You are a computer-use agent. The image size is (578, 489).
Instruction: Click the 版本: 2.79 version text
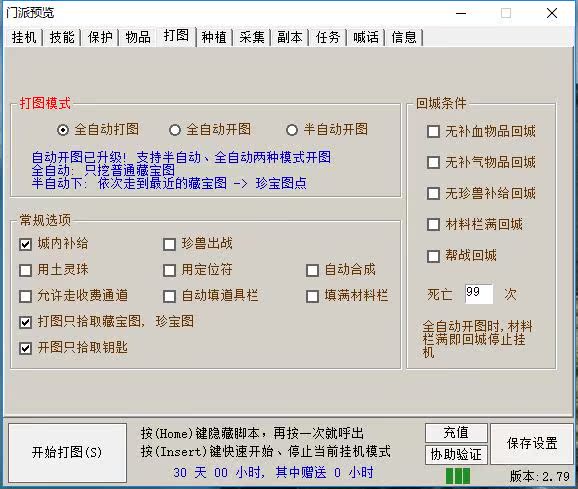coord(540,476)
